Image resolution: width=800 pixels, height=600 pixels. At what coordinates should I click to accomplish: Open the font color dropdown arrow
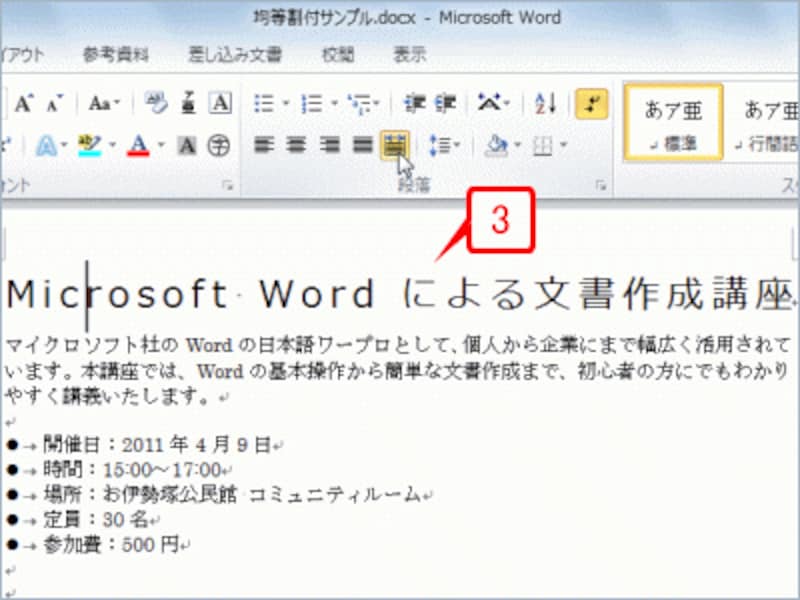(x=161, y=146)
